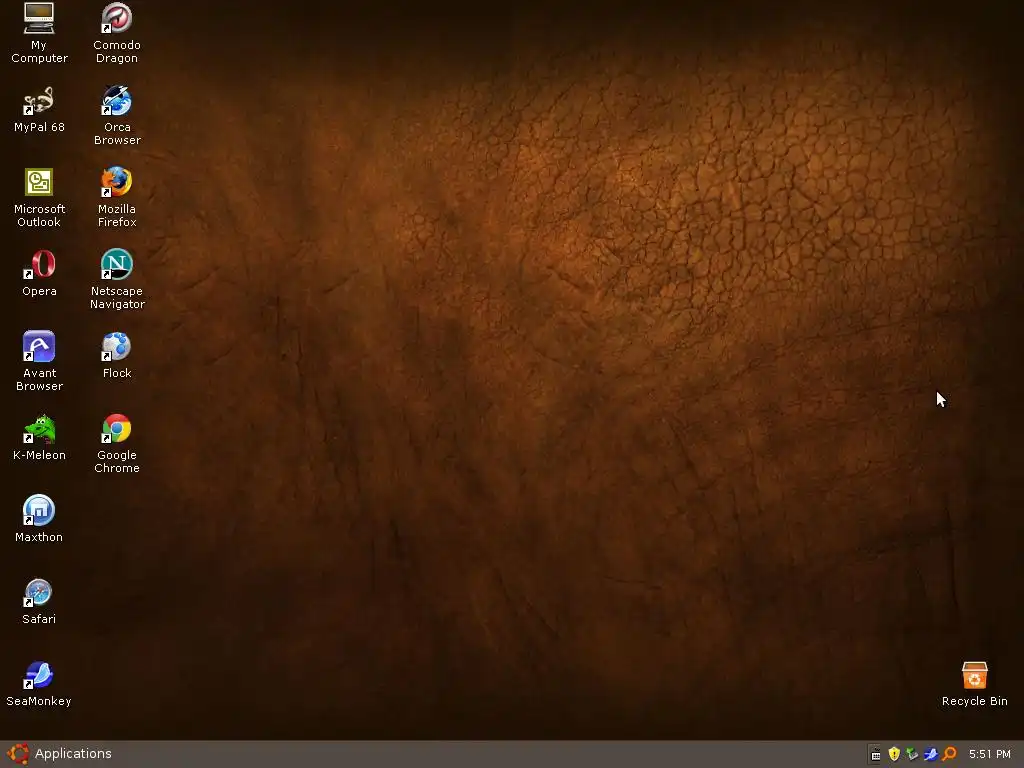Click the orange magnifier tray icon
The image size is (1024, 768).
950,754
